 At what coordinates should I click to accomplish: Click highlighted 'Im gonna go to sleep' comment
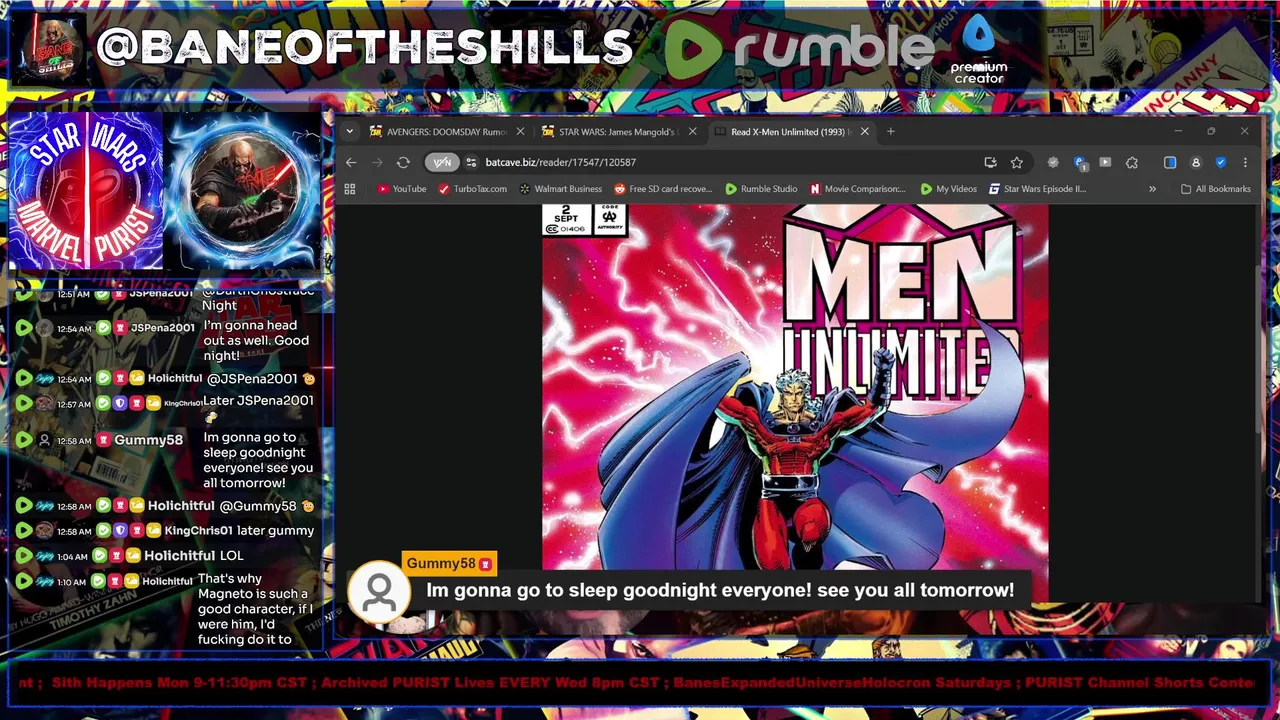tap(720, 590)
